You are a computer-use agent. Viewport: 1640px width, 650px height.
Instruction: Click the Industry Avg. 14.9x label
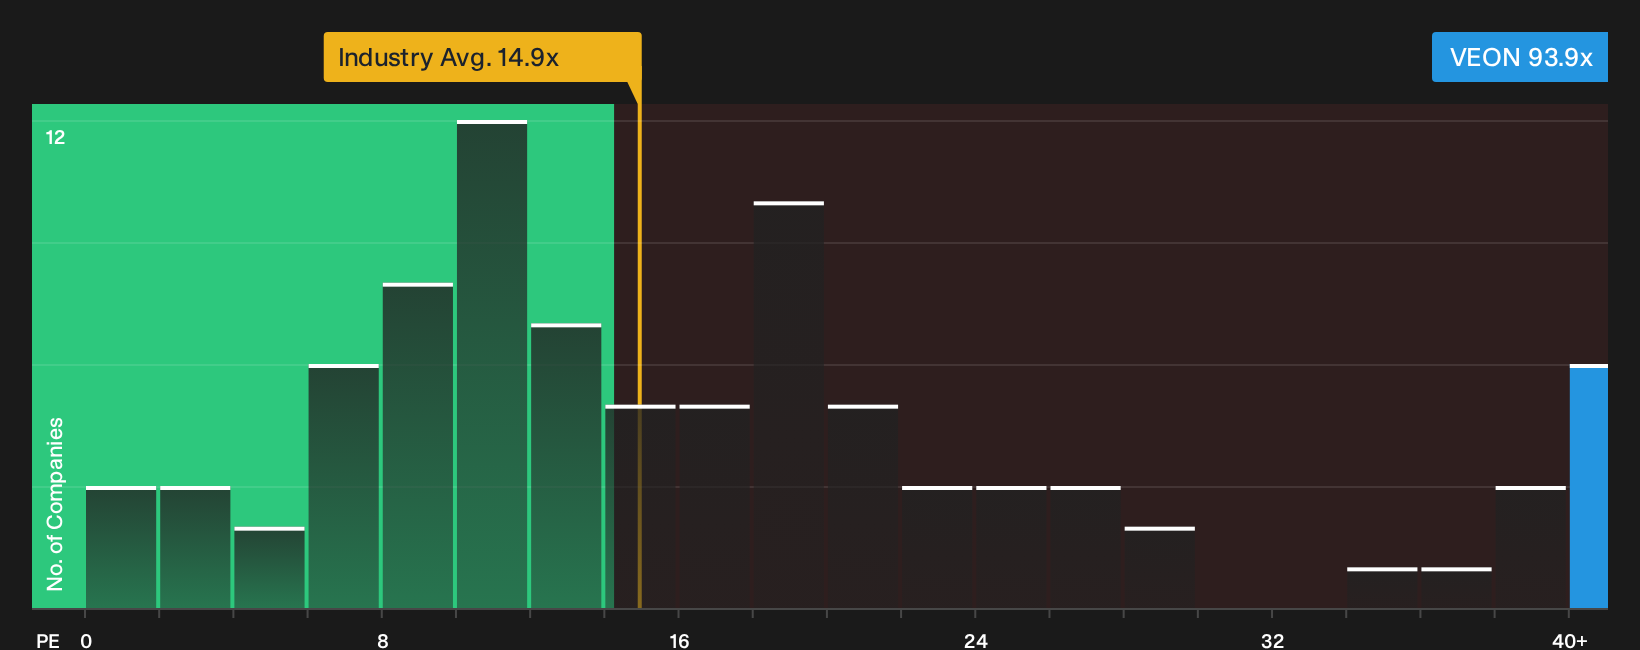[482, 57]
